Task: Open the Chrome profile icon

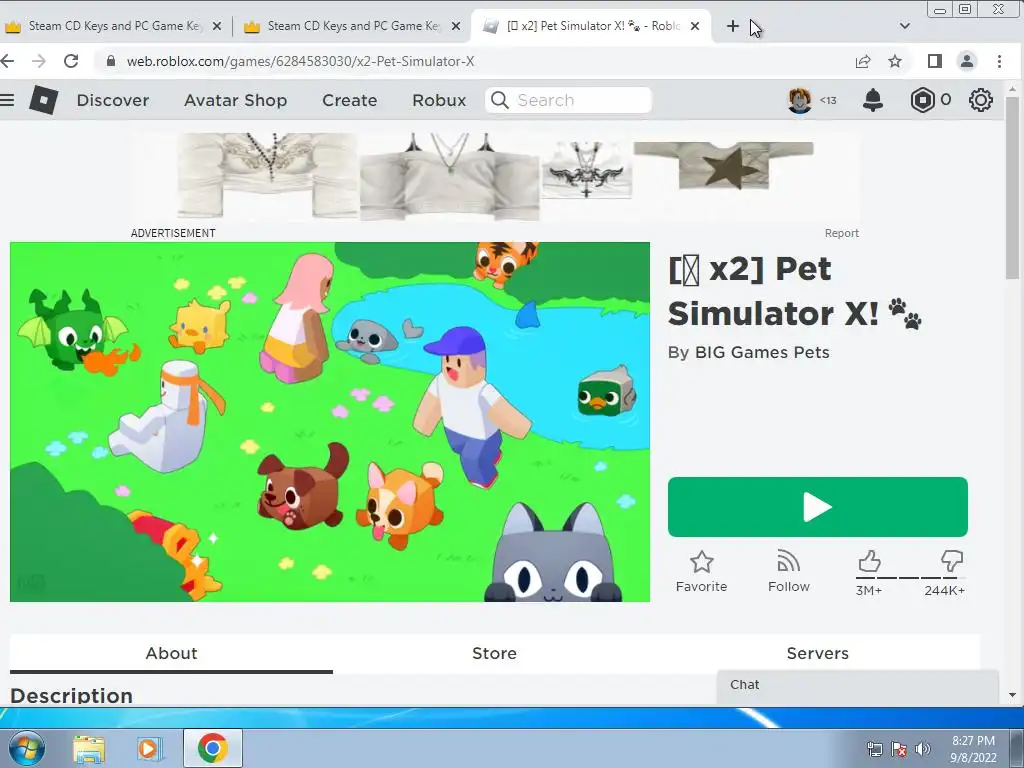Action: coord(967,61)
